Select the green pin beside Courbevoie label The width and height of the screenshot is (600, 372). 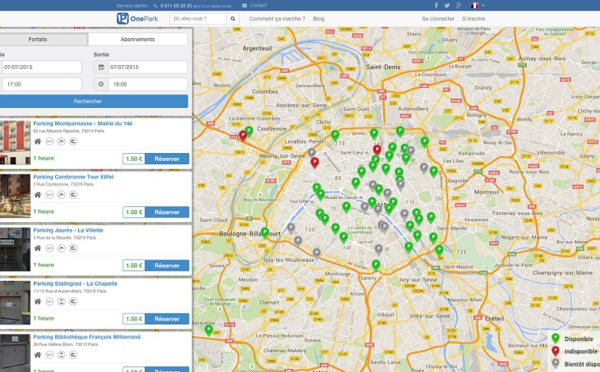(249, 131)
